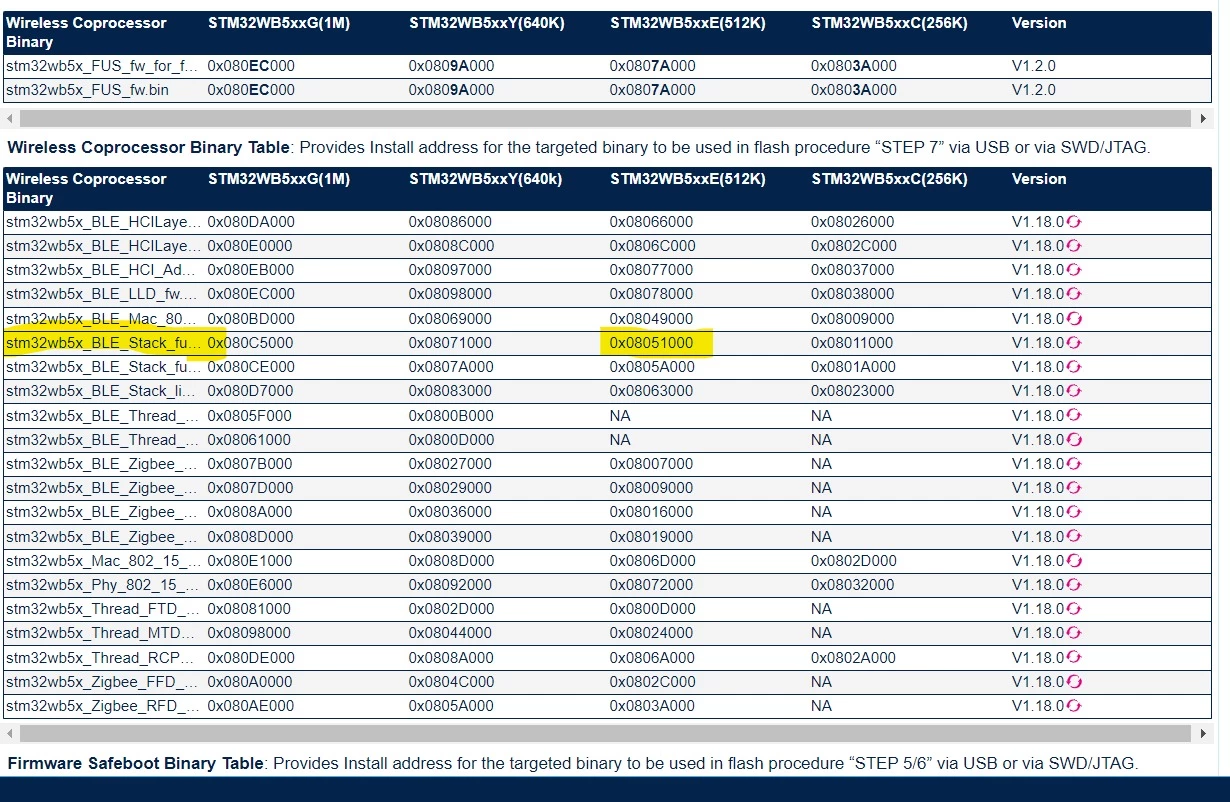
Task: Click left arrow of coprocessor binary table scrollbar
Action: point(9,734)
